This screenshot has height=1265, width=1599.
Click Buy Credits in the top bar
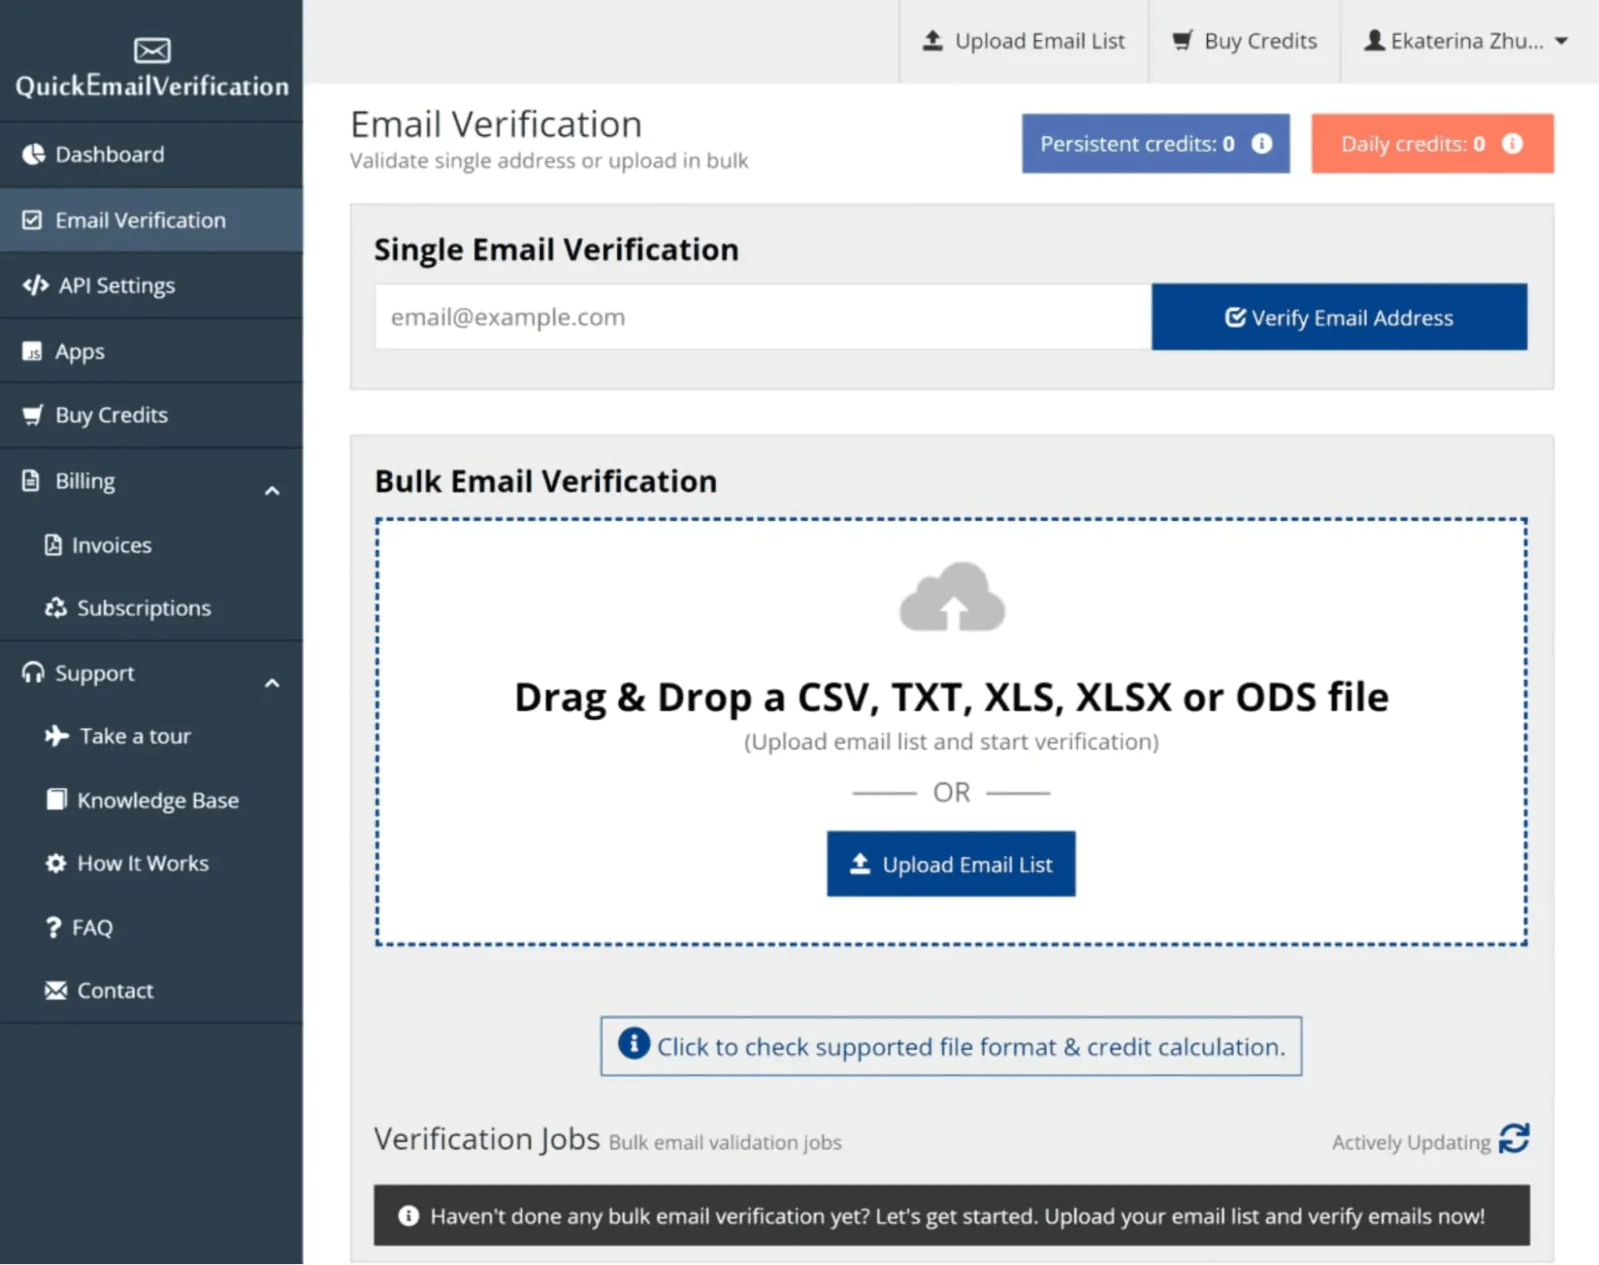(x=1245, y=42)
